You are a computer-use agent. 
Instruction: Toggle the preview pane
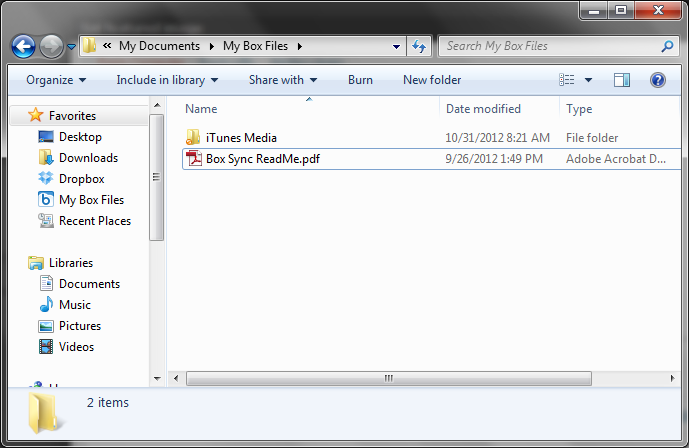pos(622,80)
